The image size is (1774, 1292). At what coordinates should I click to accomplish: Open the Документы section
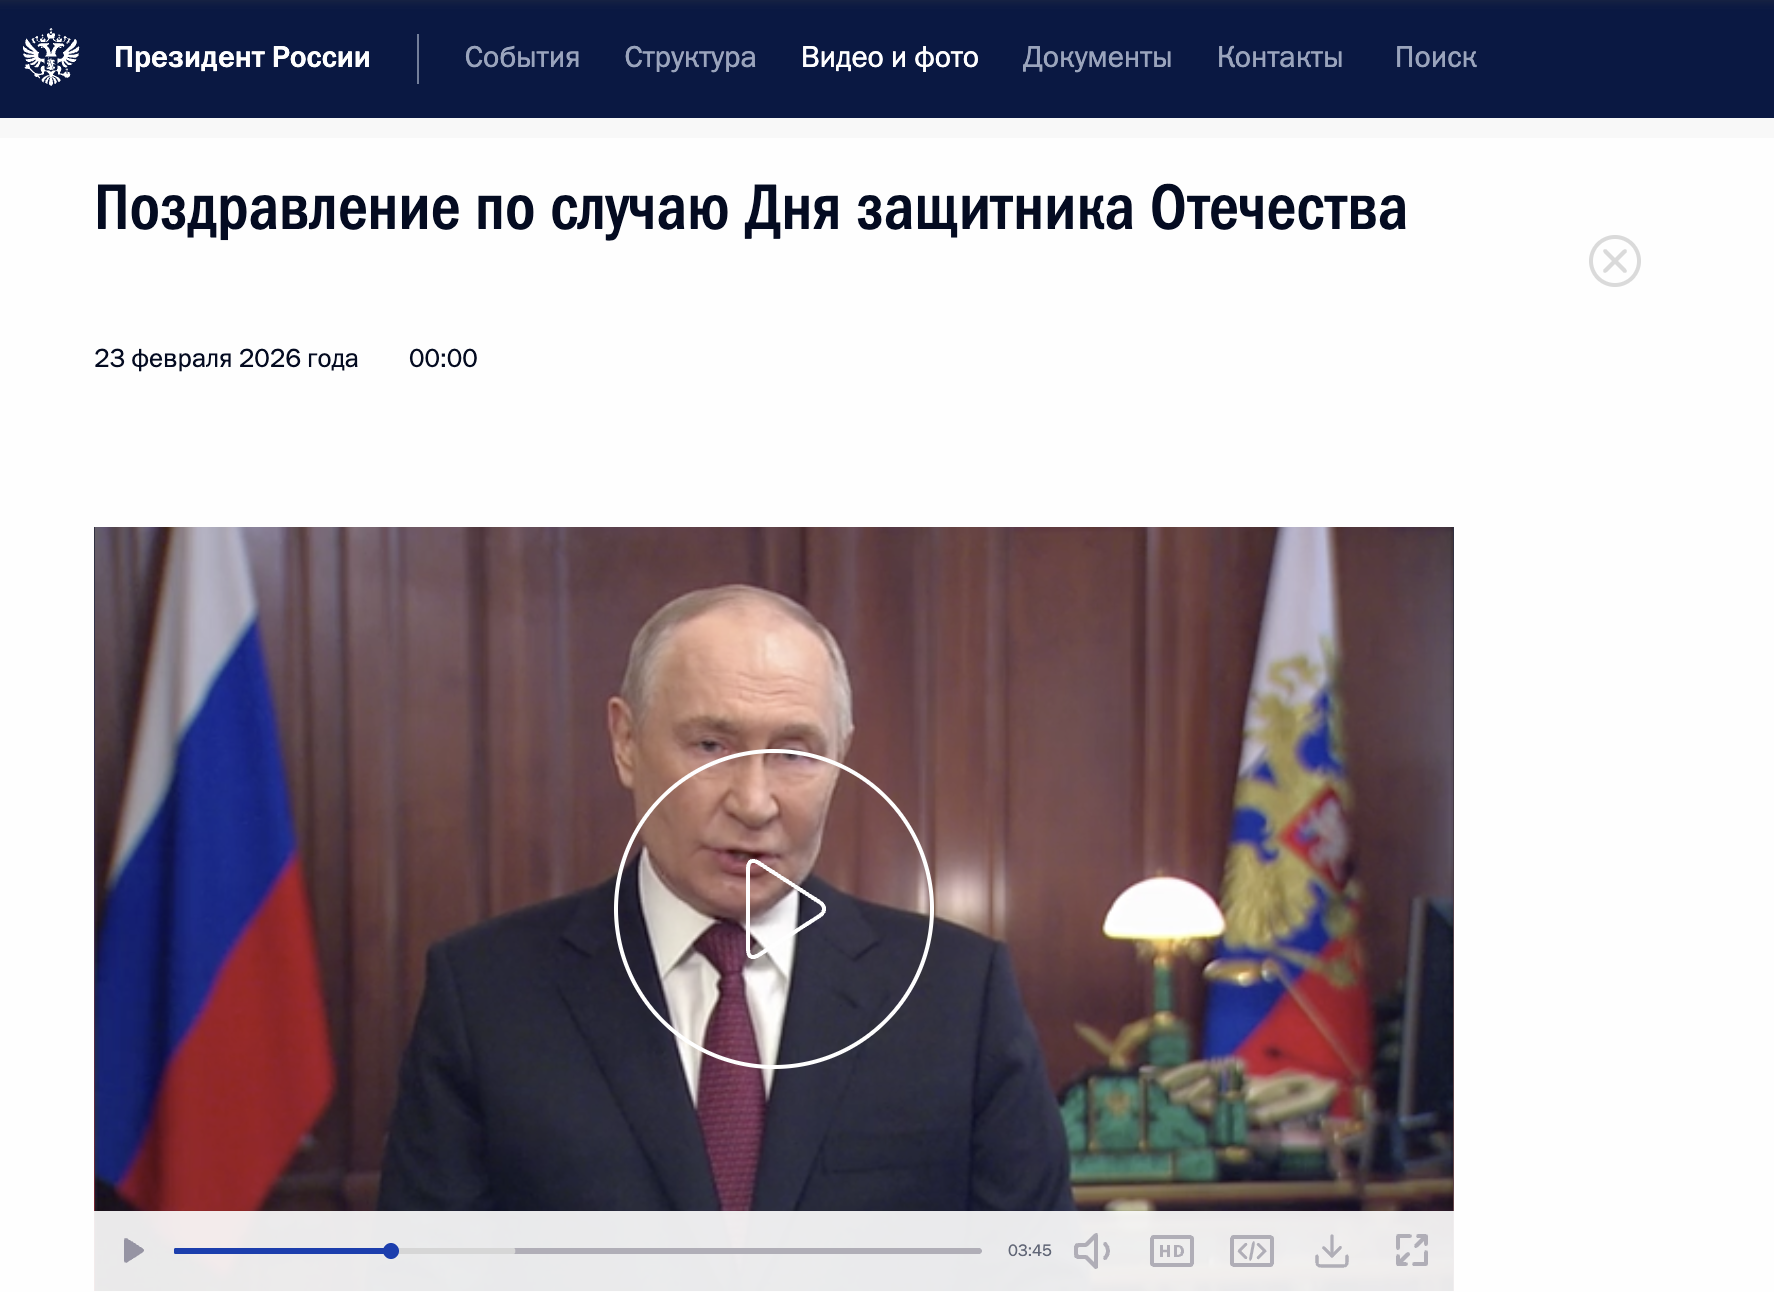point(1097,57)
